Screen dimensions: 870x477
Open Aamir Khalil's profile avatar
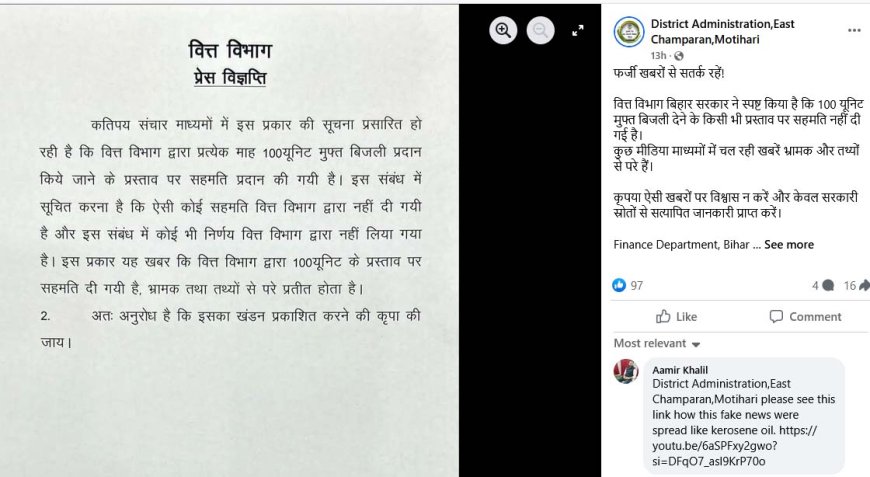(626, 372)
